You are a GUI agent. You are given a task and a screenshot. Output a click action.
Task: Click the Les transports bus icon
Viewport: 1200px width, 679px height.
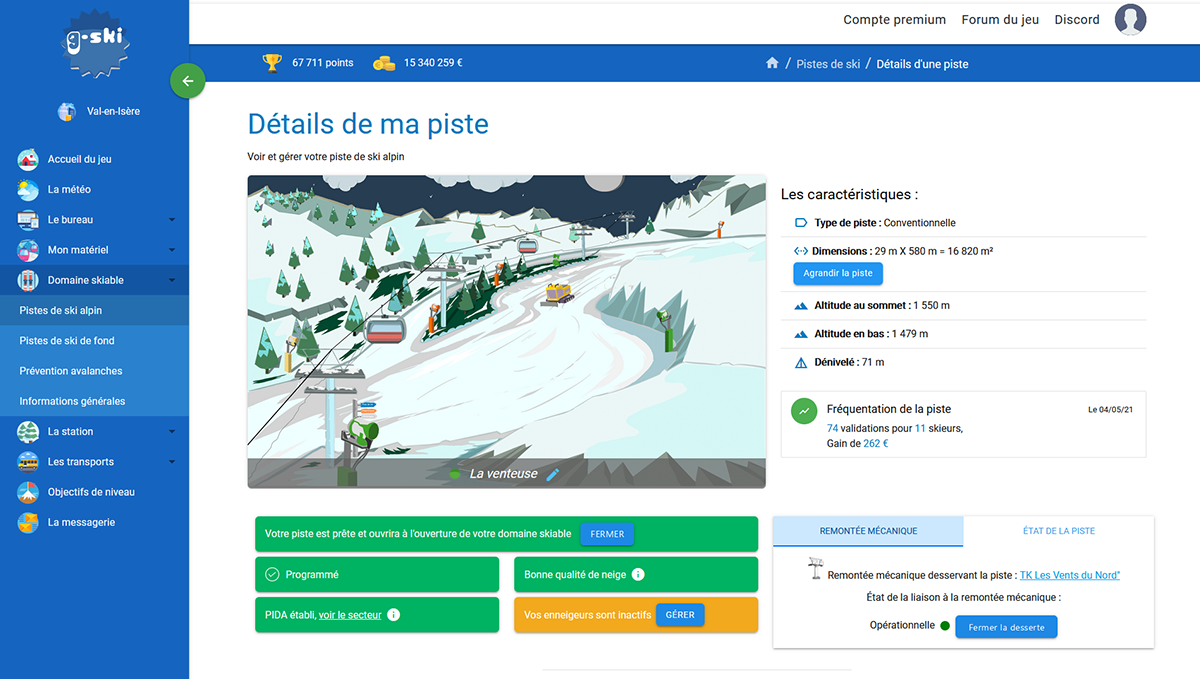click(28, 462)
